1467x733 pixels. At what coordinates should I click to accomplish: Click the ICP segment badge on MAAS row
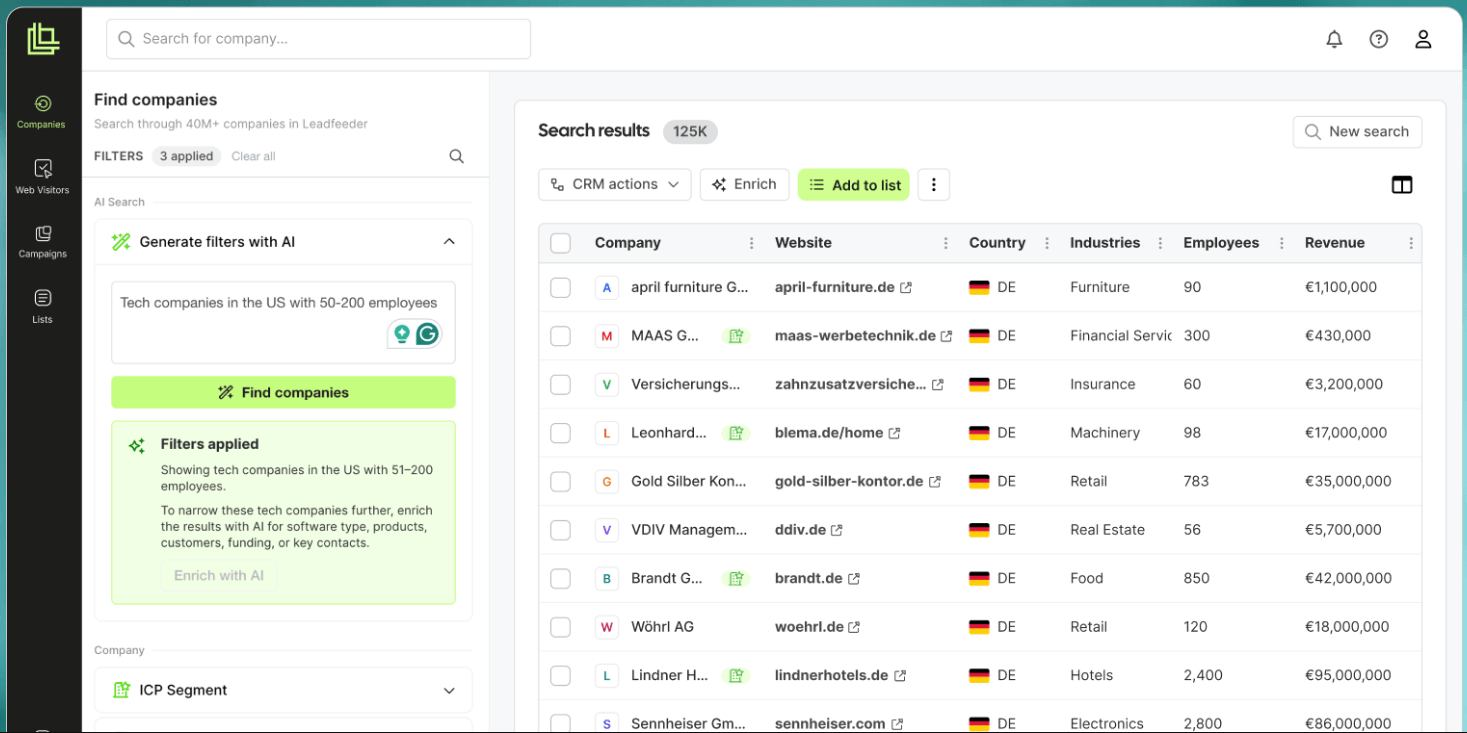point(736,336)
